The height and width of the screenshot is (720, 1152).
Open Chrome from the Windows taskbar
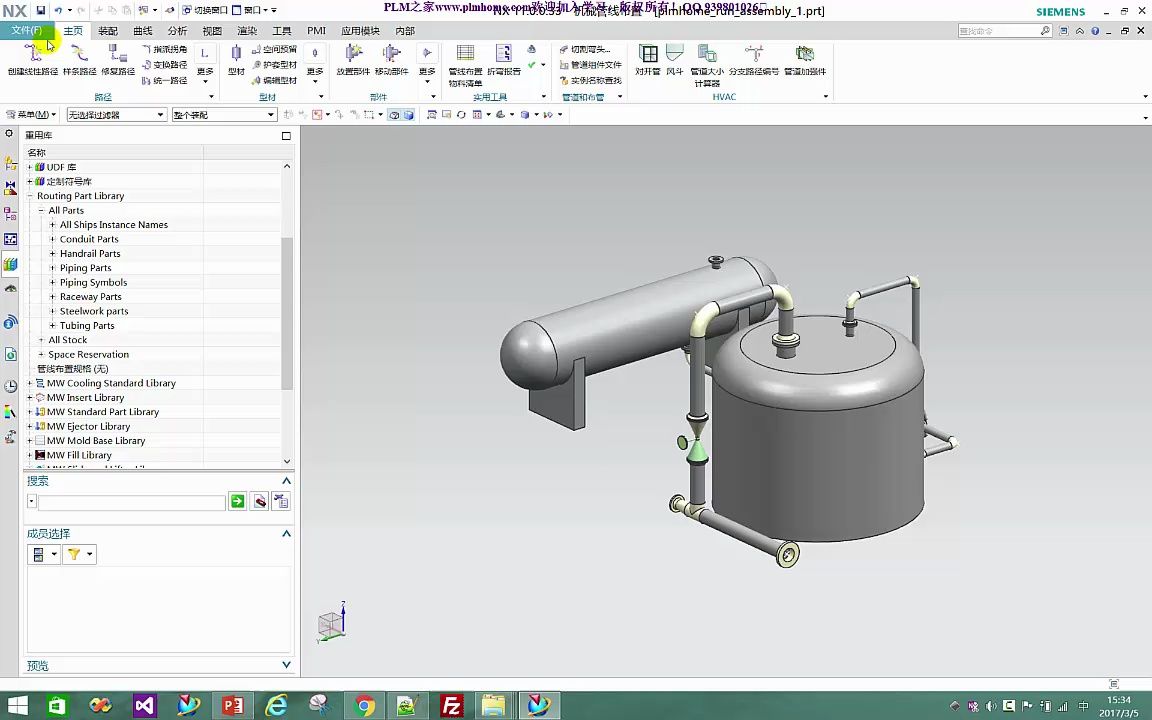pos(365,706)
